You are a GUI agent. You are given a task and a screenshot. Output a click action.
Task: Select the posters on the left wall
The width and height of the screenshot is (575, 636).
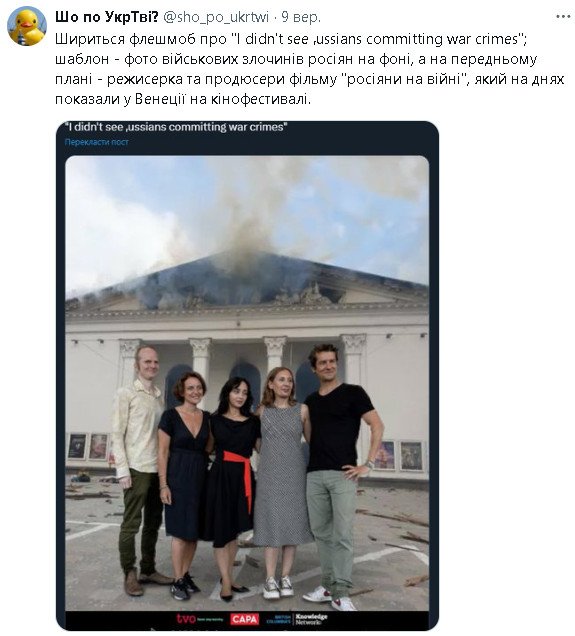[88, 446]
